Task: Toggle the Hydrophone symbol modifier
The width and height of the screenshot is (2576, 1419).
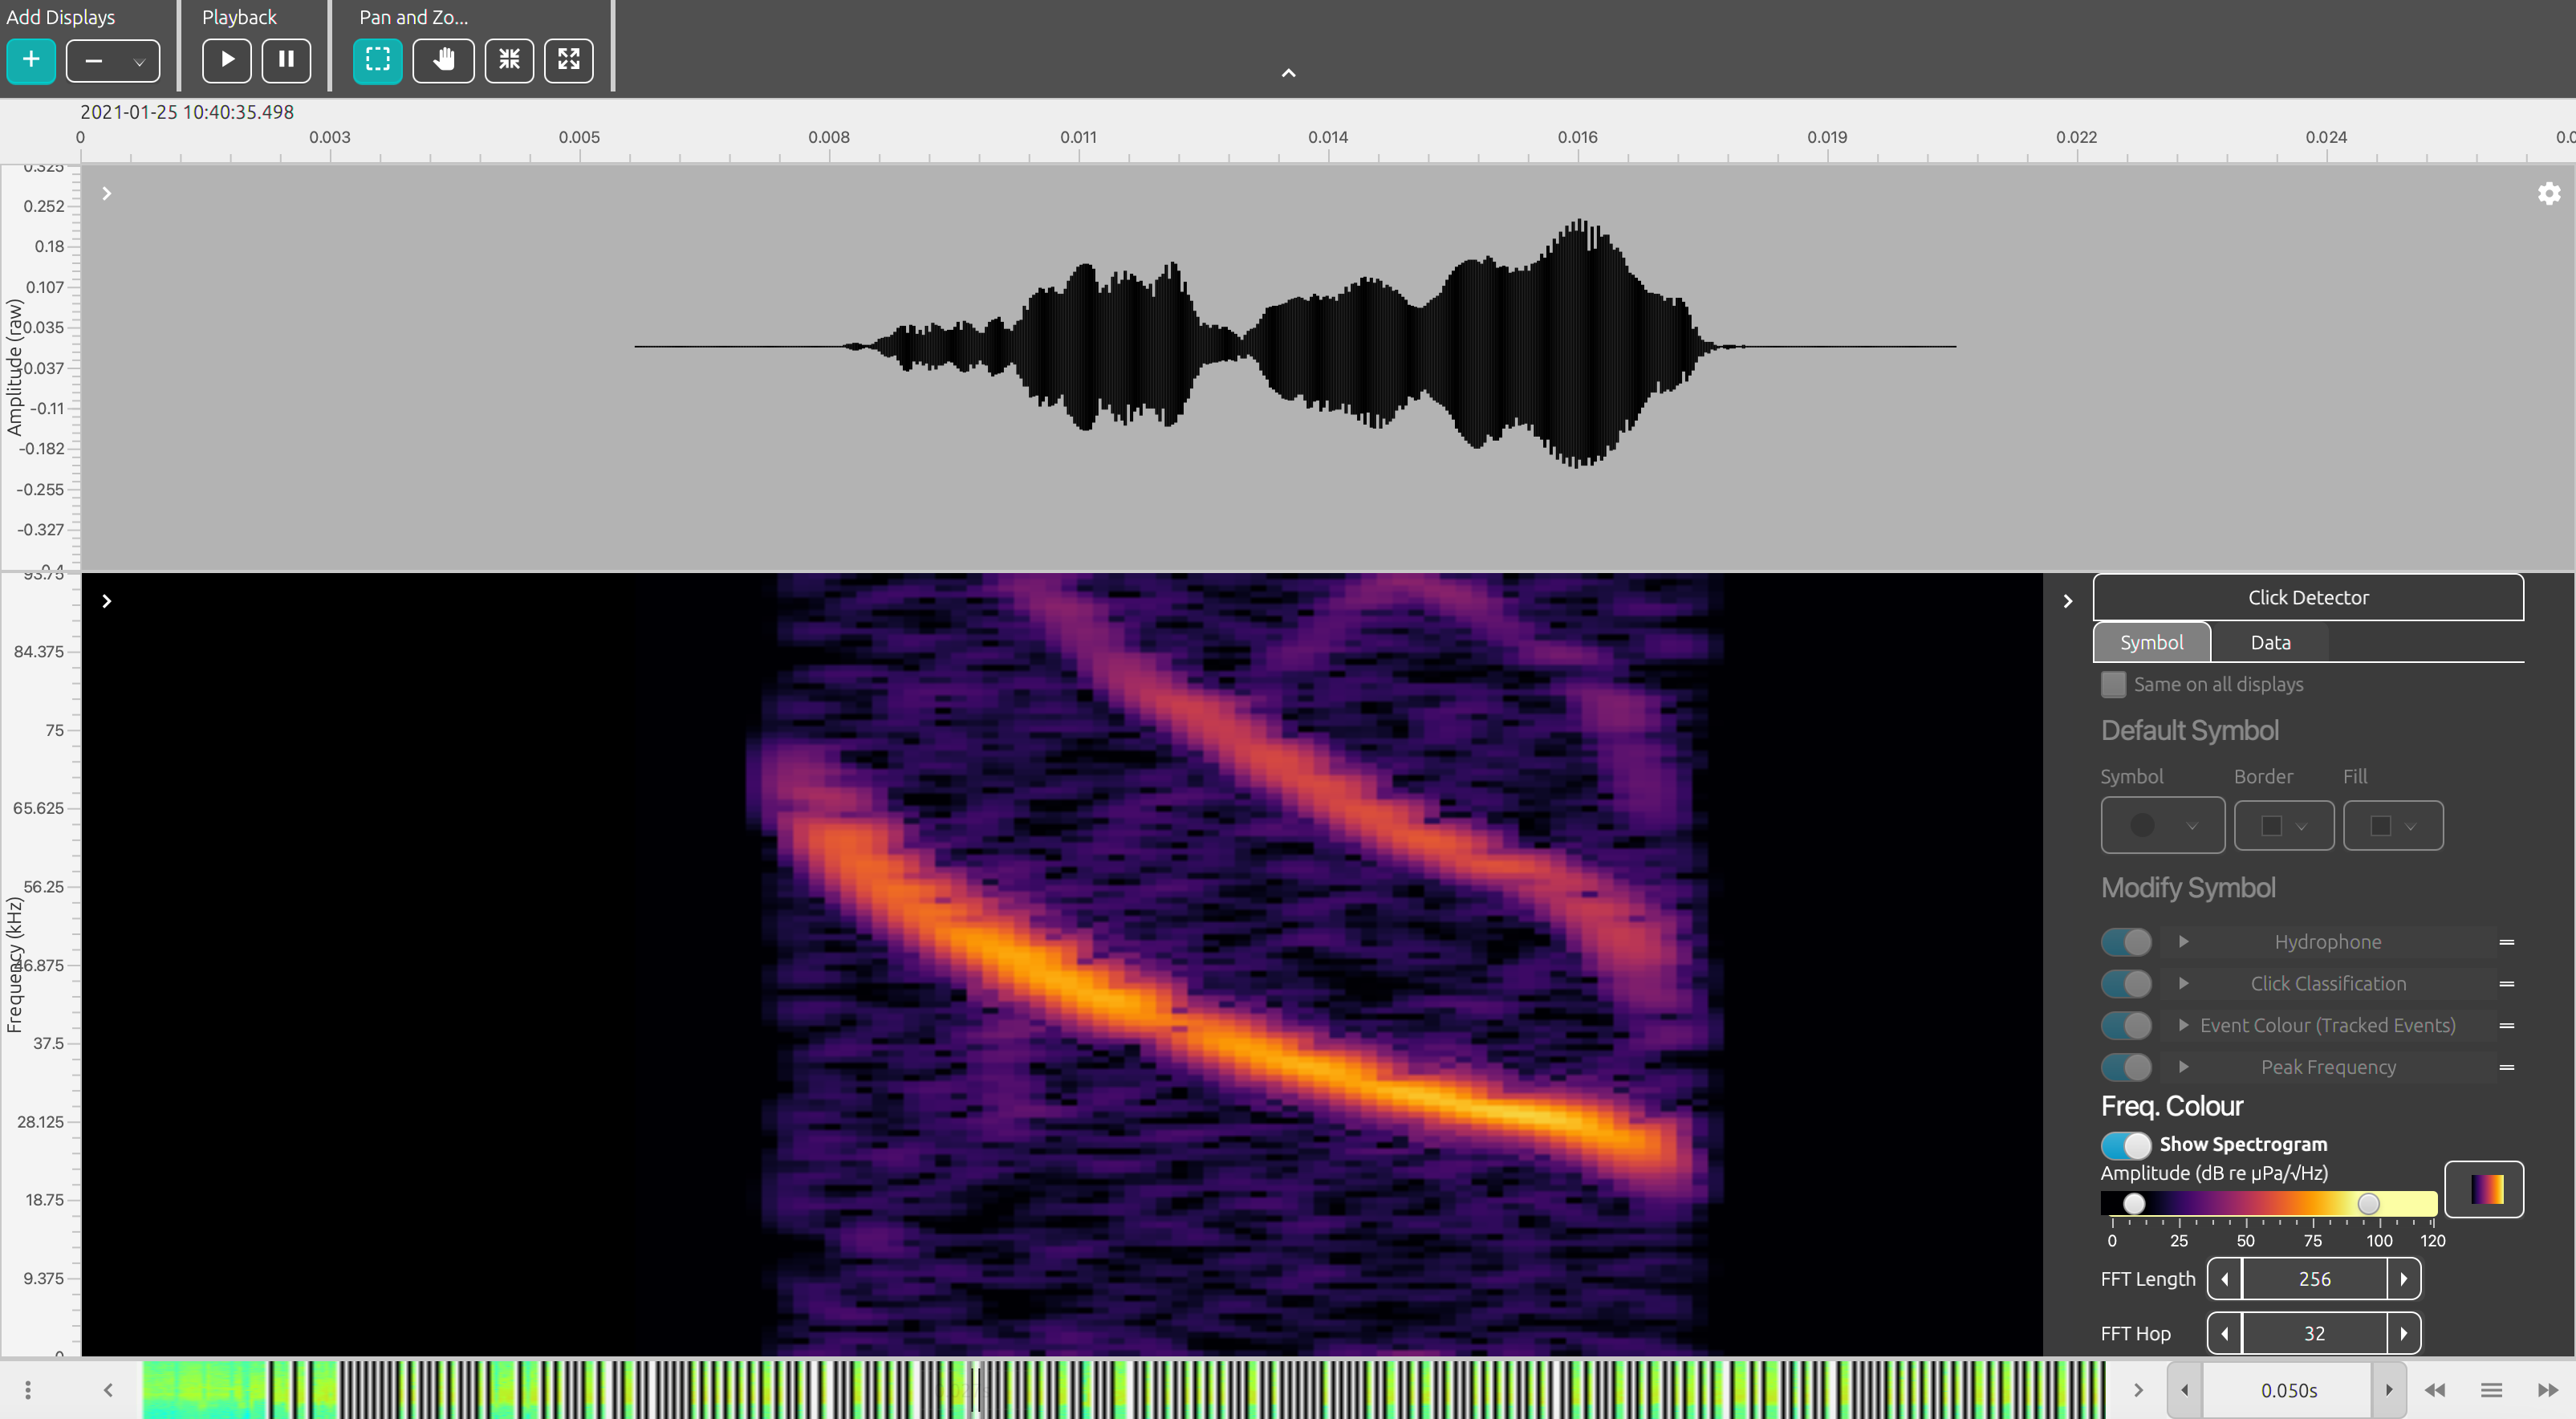Action: click(x=2125, y=942)
